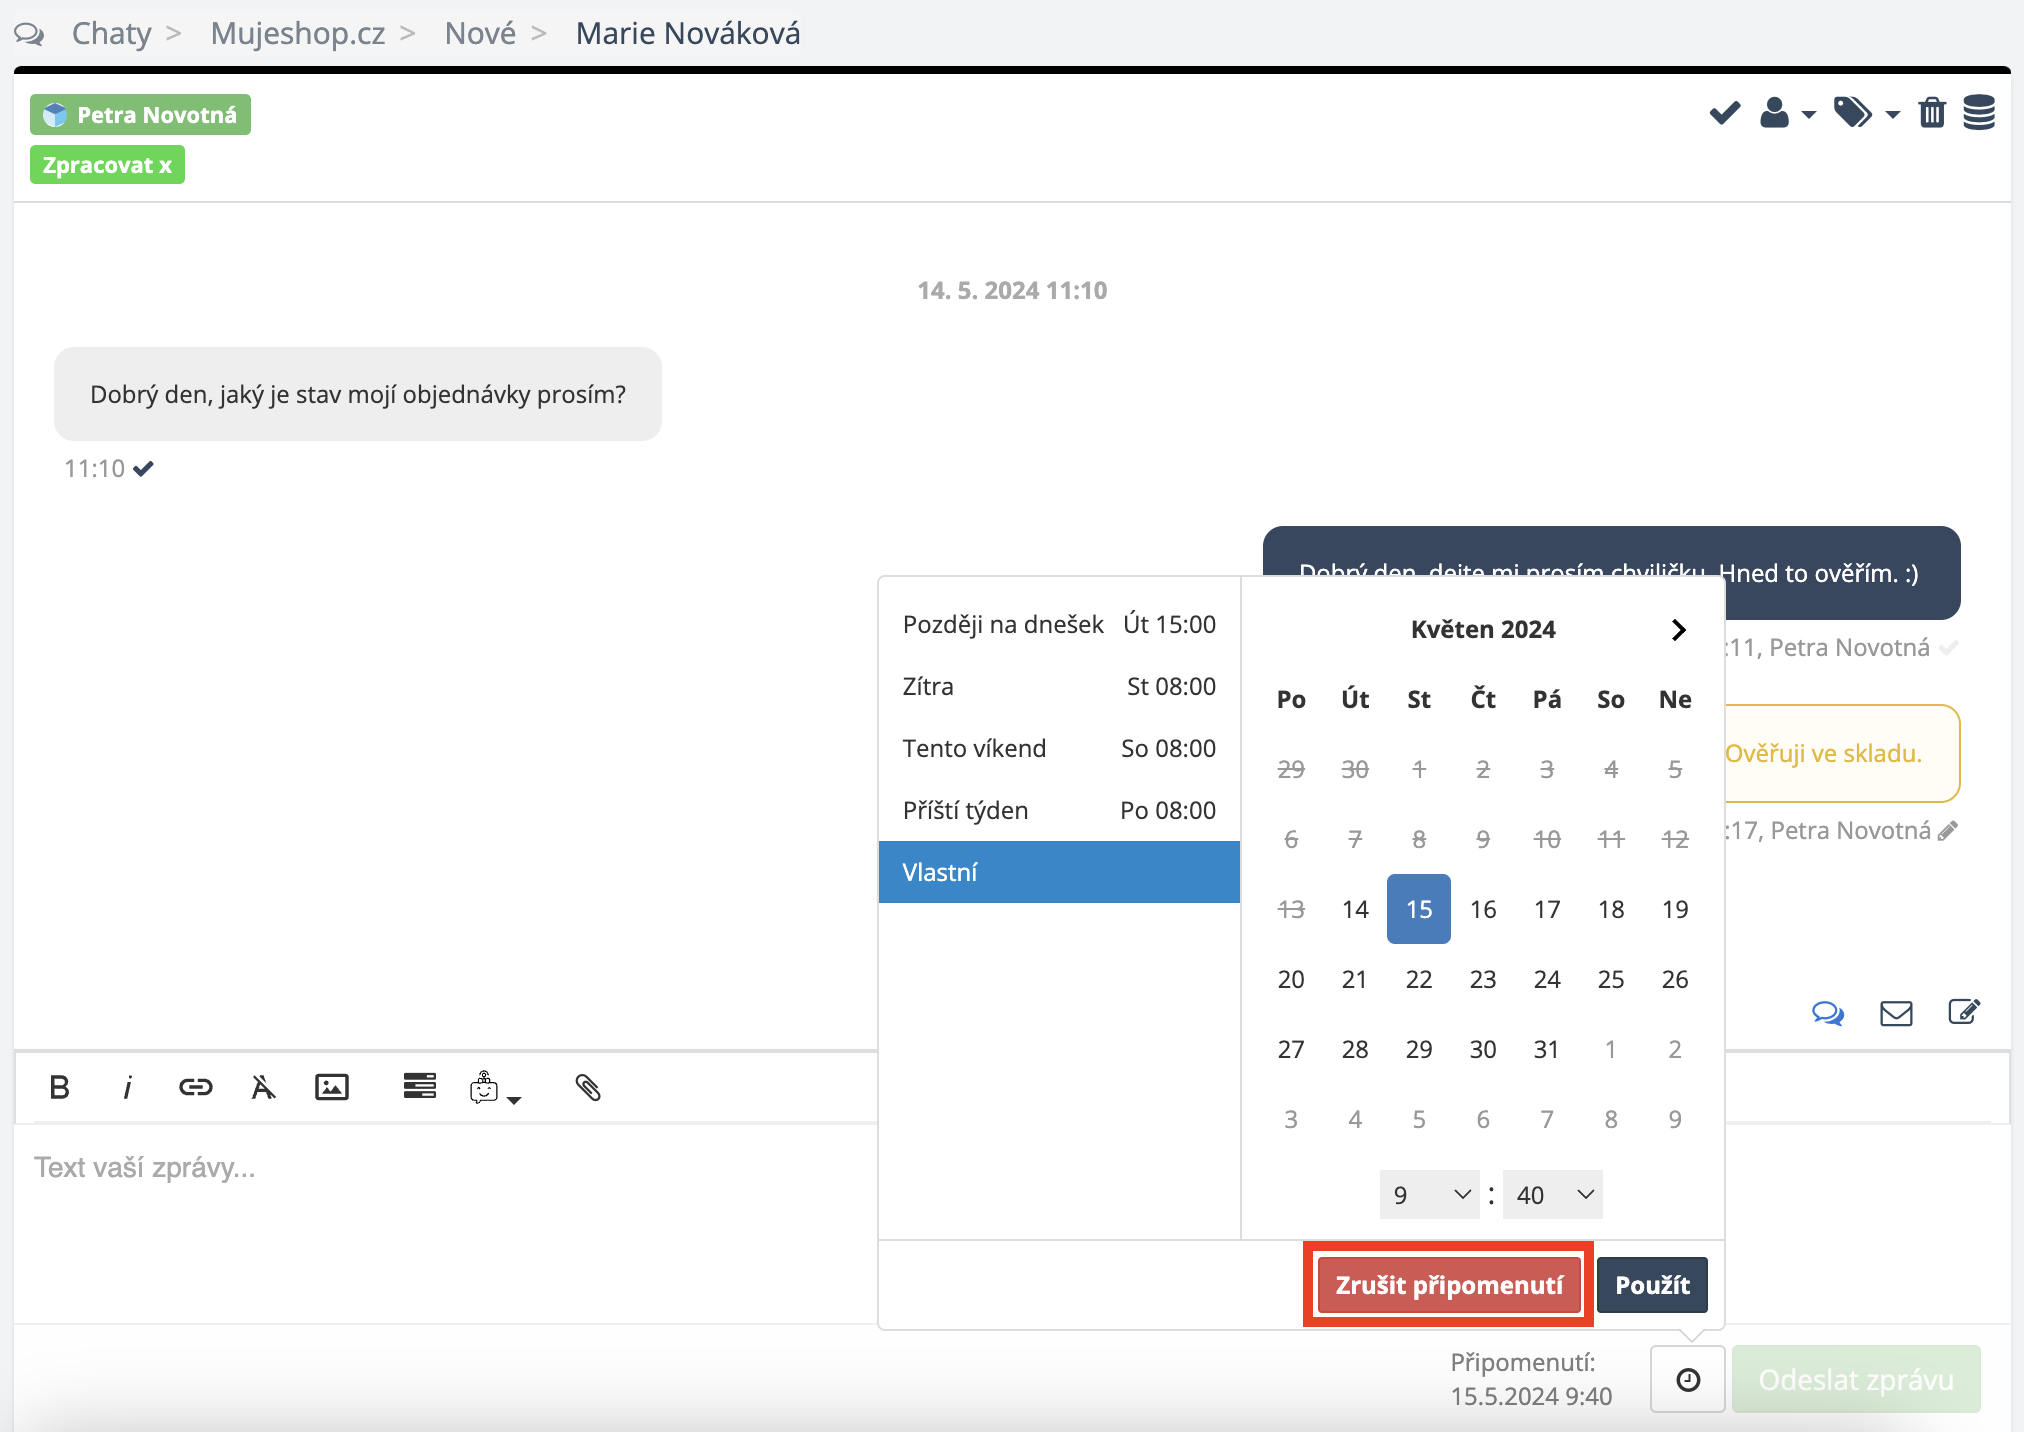Switch to email reply mode icon
This screenshot has width=2024, height=1432.
pyautogui.click(x=1896, y=1013)
